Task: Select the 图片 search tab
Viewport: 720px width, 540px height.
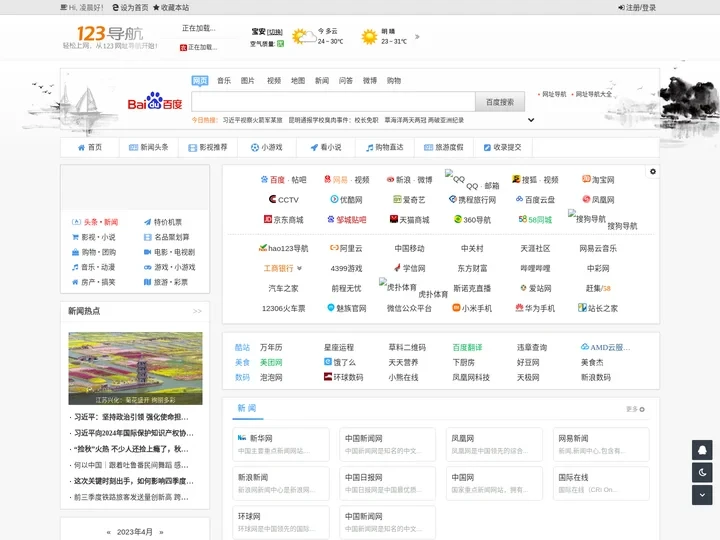Action: 248,81
